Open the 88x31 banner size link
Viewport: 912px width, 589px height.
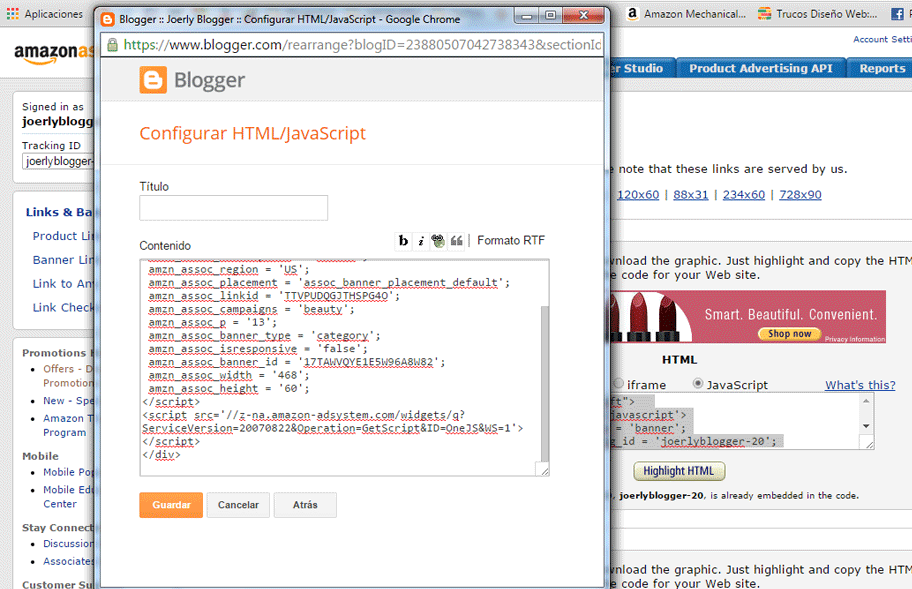[x=690, y=195]
